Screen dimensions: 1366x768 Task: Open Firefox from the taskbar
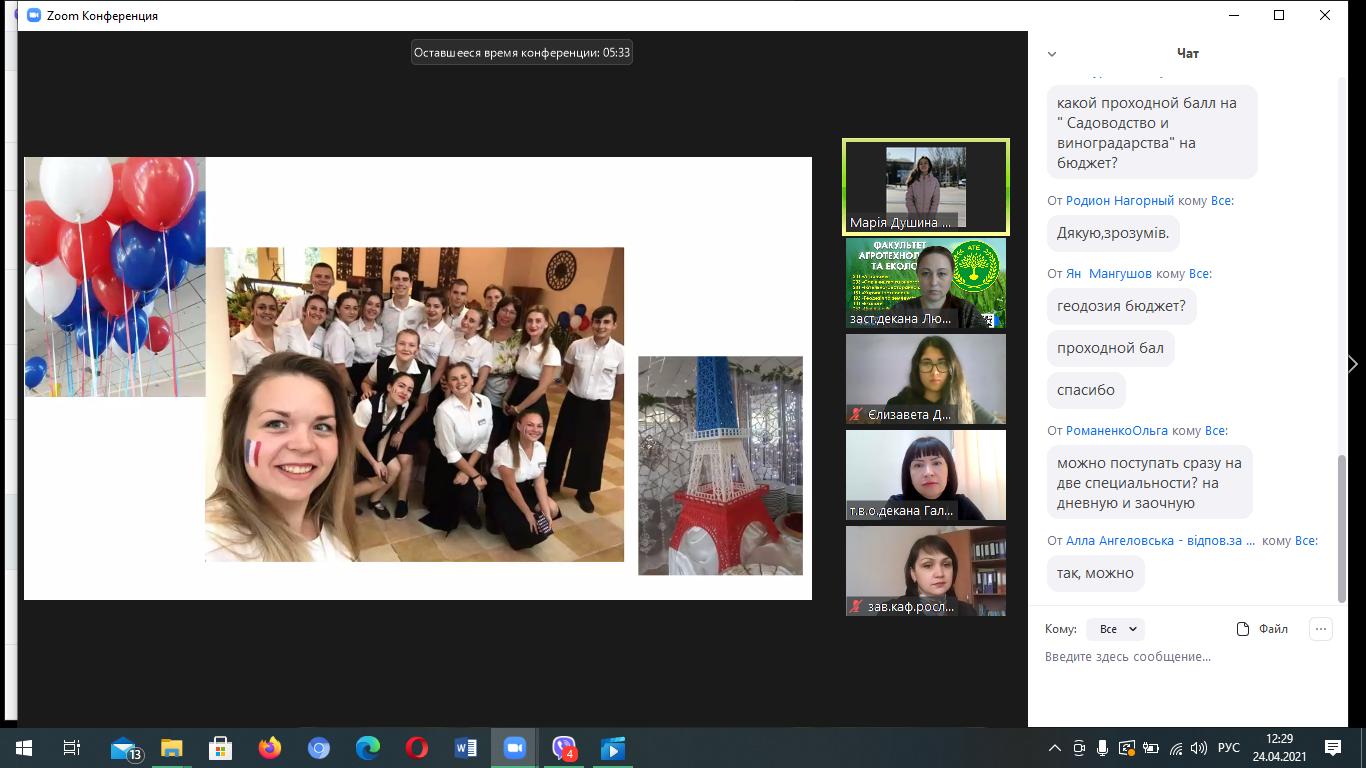coord(270,748)
